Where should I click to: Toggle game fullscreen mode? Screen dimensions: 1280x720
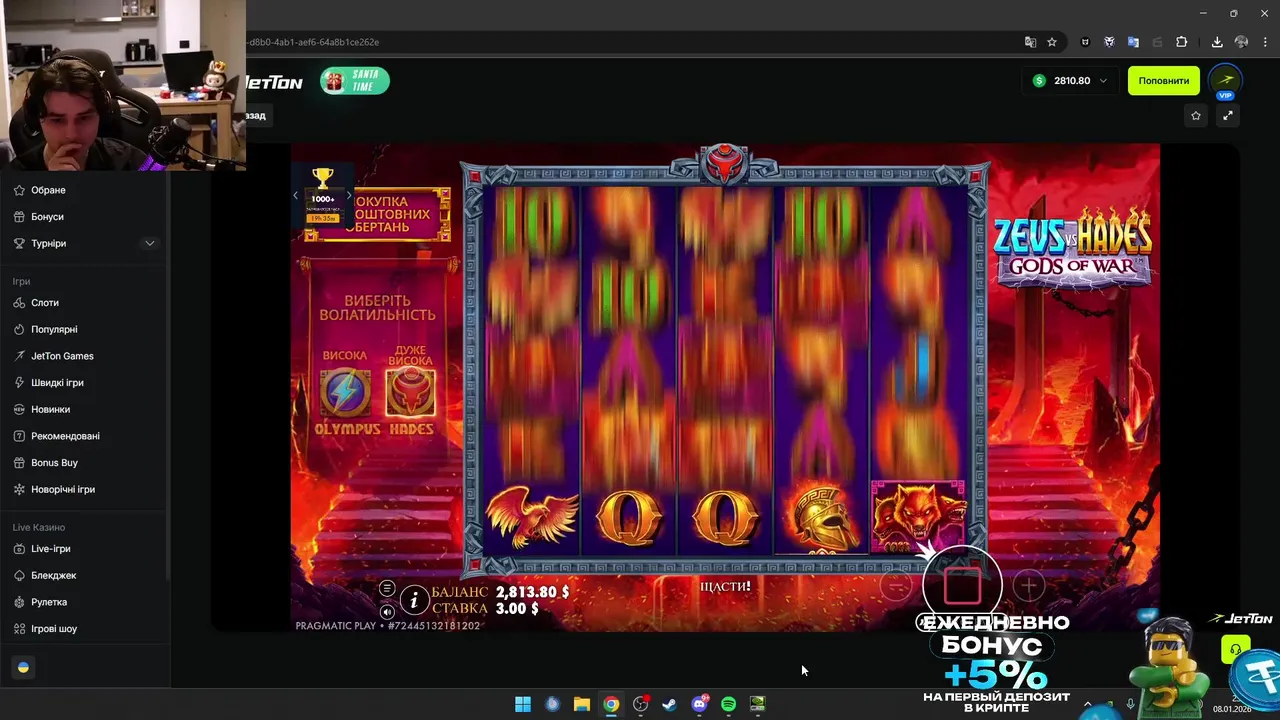click(x=1228, y=116)
